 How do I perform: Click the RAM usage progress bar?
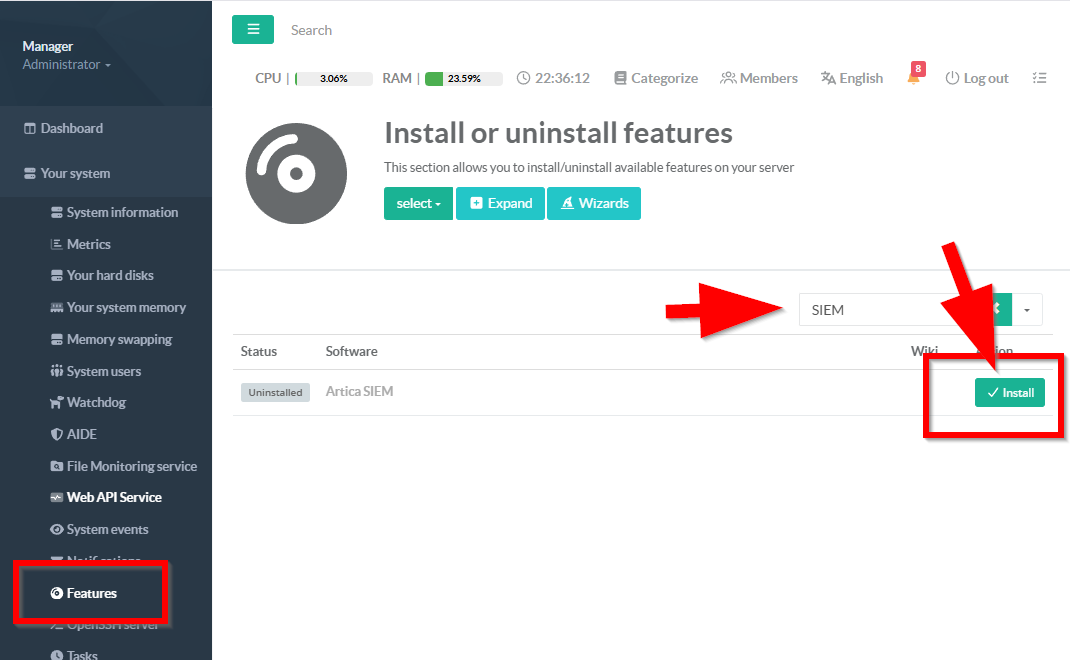464,78
